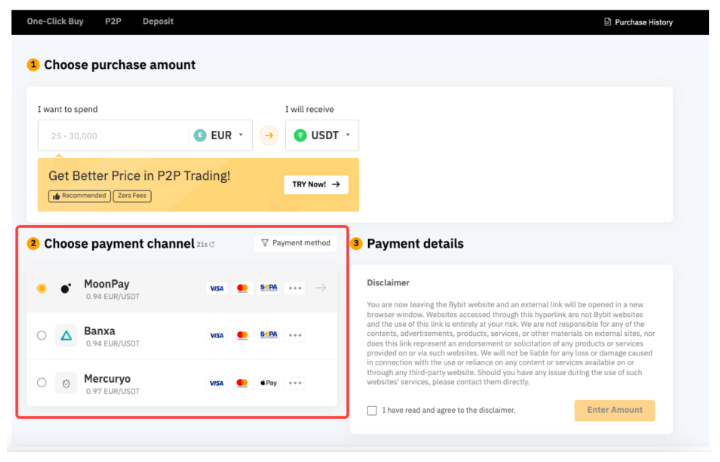Select the MoonPay radio button
This screenshot has height=462, width=720.
coord(42,288)
